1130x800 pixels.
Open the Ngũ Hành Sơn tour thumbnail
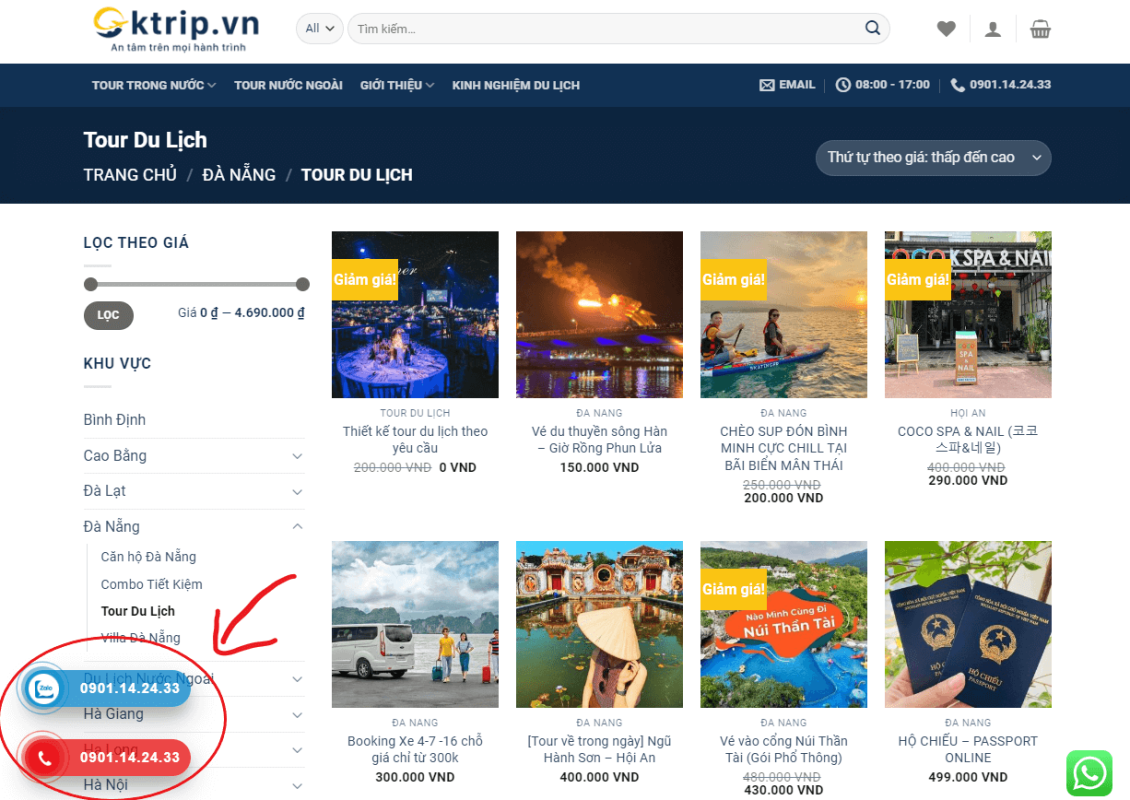(600, 624)
